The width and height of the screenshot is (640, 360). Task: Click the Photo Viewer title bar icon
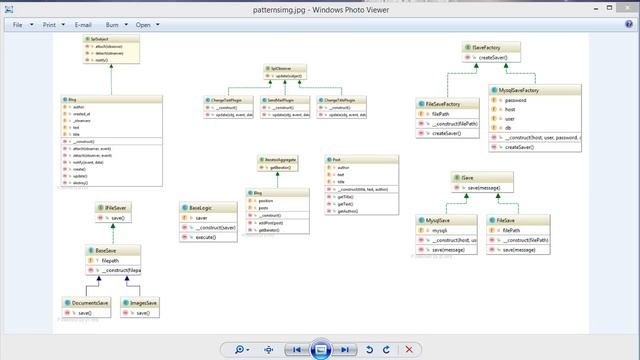click(9, 9)
